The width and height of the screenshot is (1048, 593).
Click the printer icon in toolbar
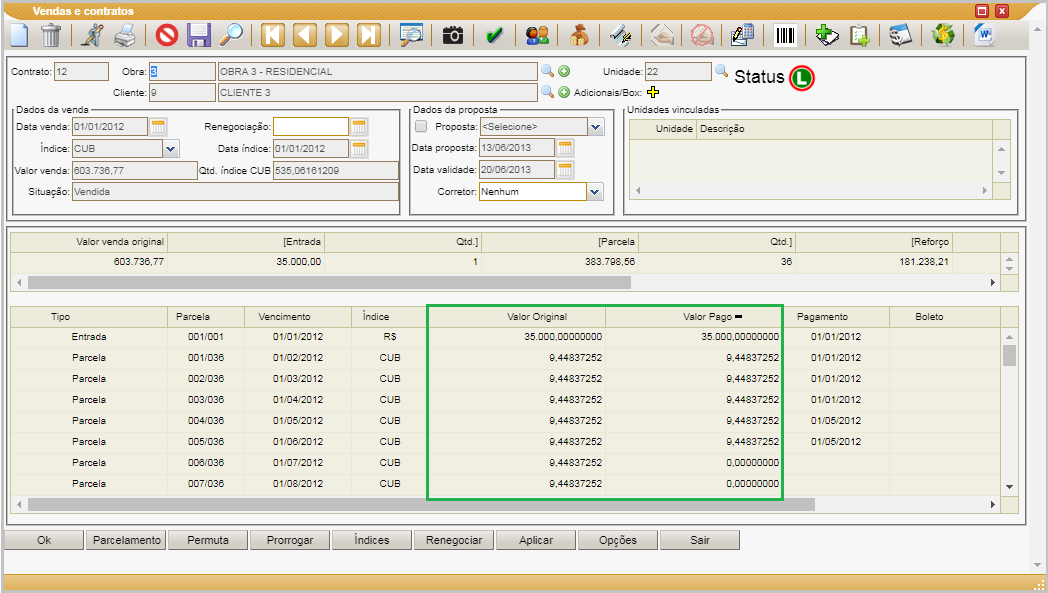tap(125, 35)
